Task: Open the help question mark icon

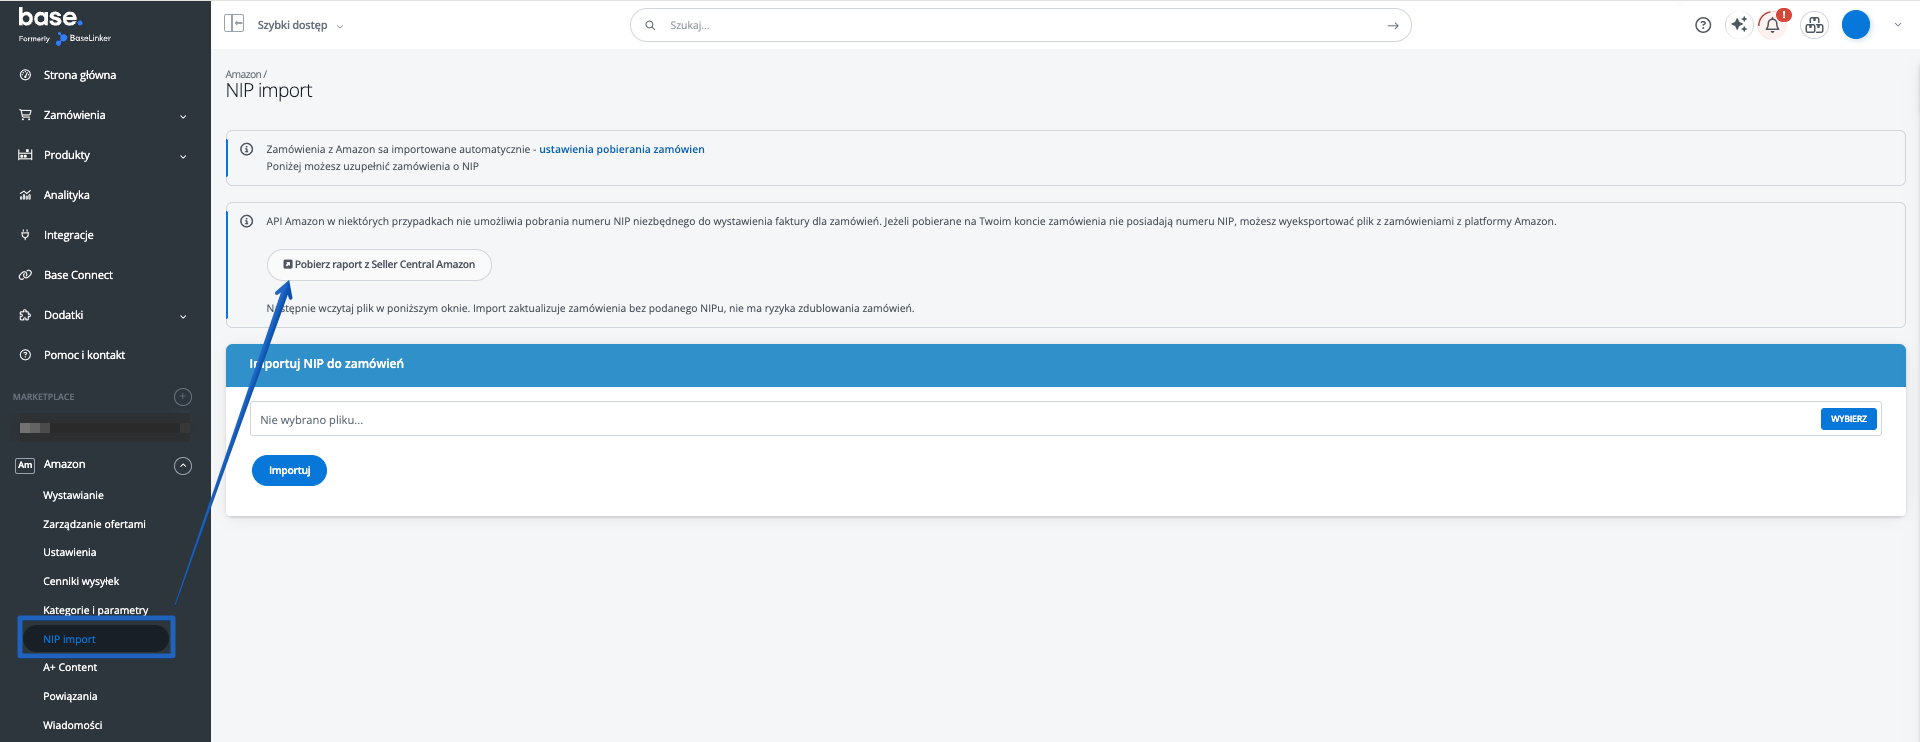Action: click(1703, 25)
